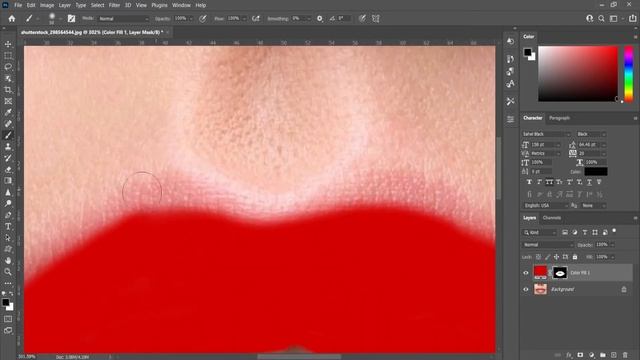
Task: Open the layer Kind filter dropdown
Action: [540, 233]
